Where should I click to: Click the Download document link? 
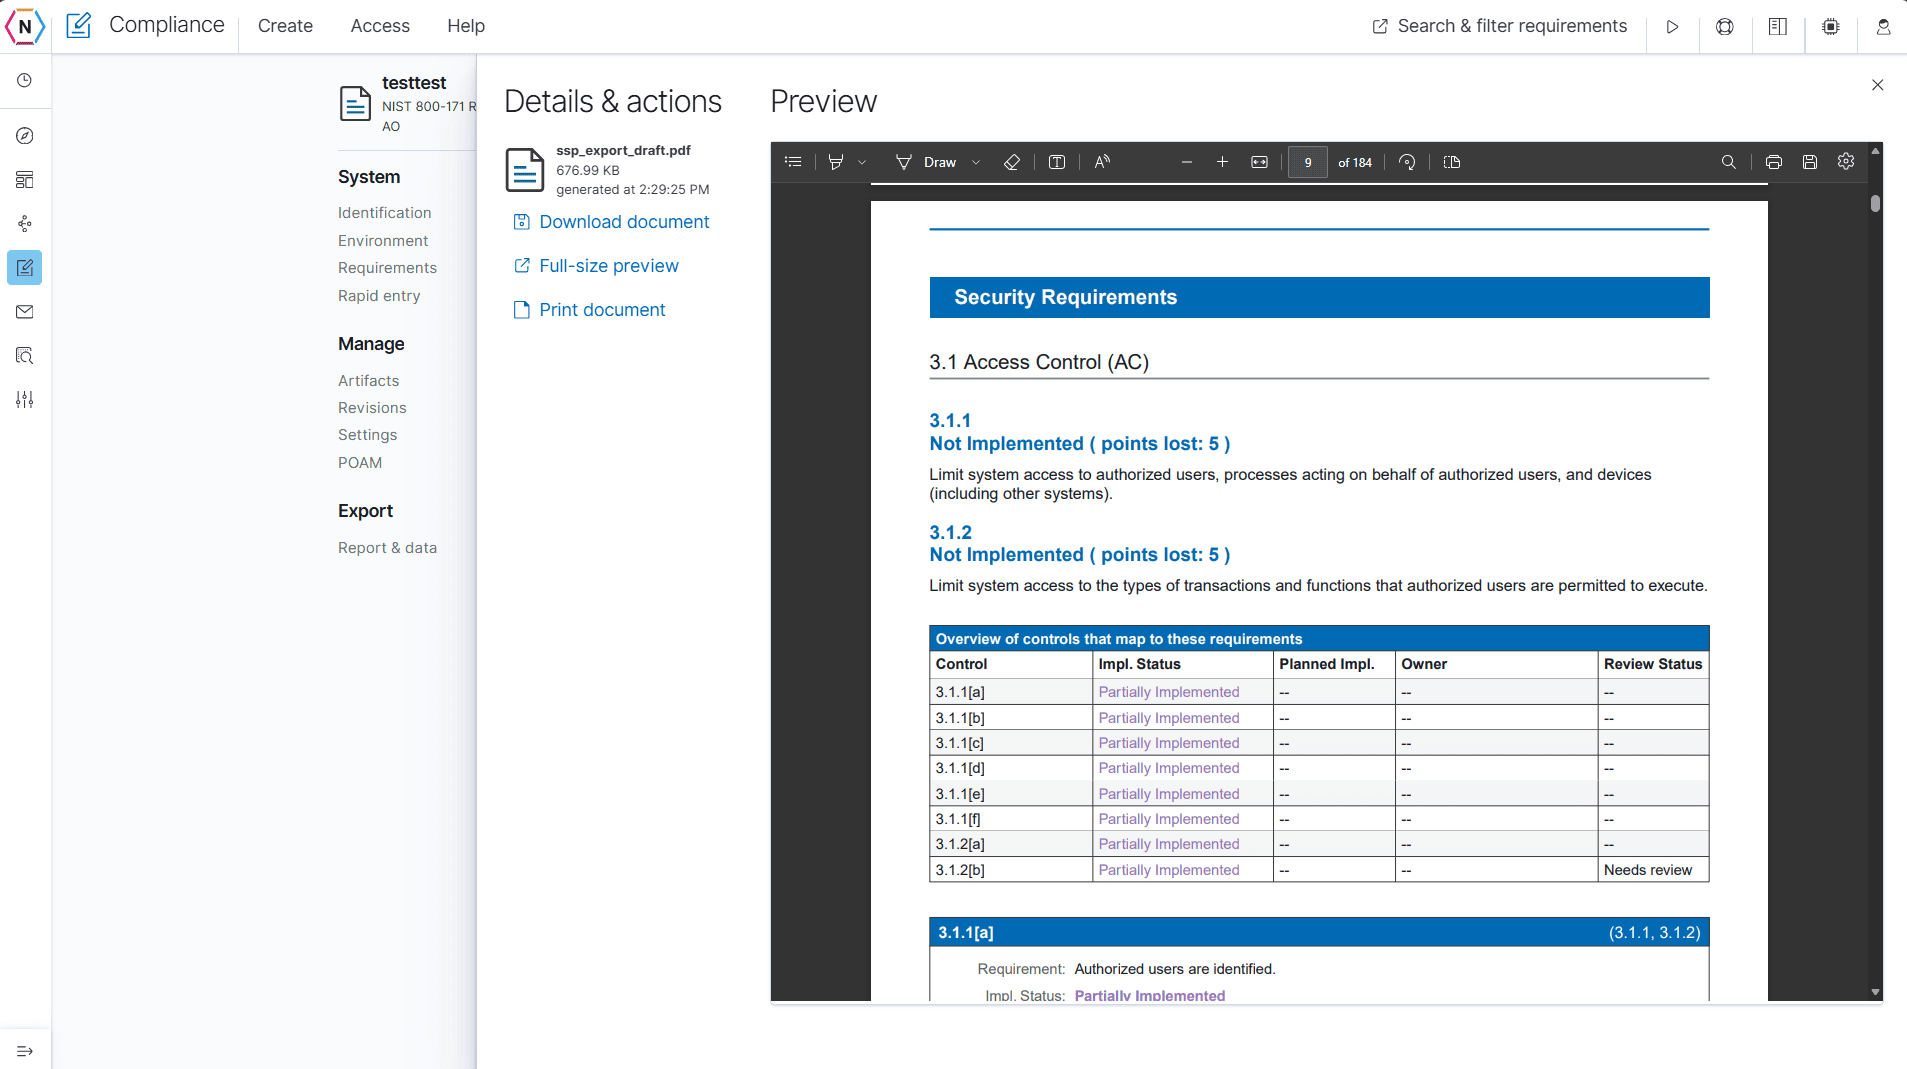coord(623,222)
